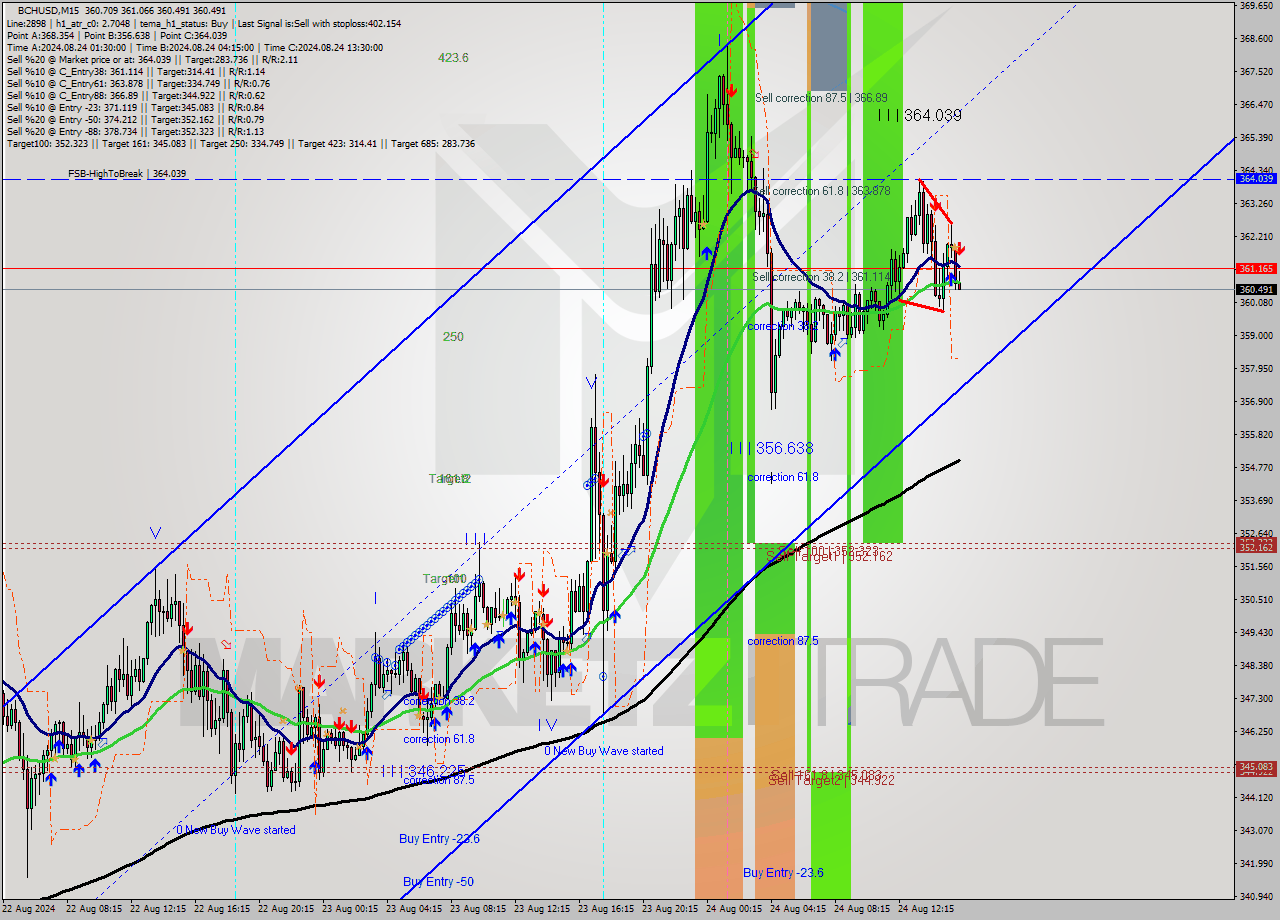Select the 350.510 price axis value
Image resolution: width=1280 pixels, height=920 pixels.
tap(1256, 599)
